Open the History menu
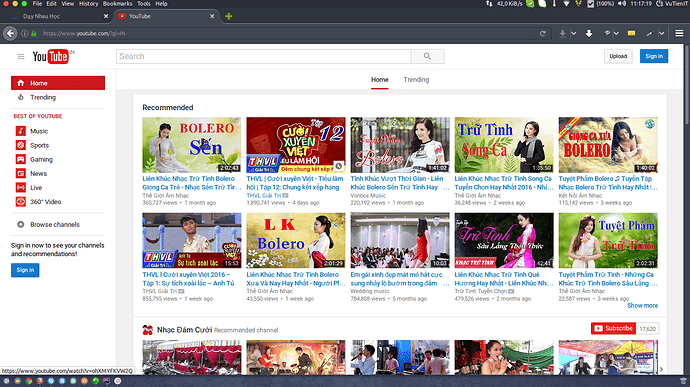The image size is (690, 387). [x=88, y=4]
